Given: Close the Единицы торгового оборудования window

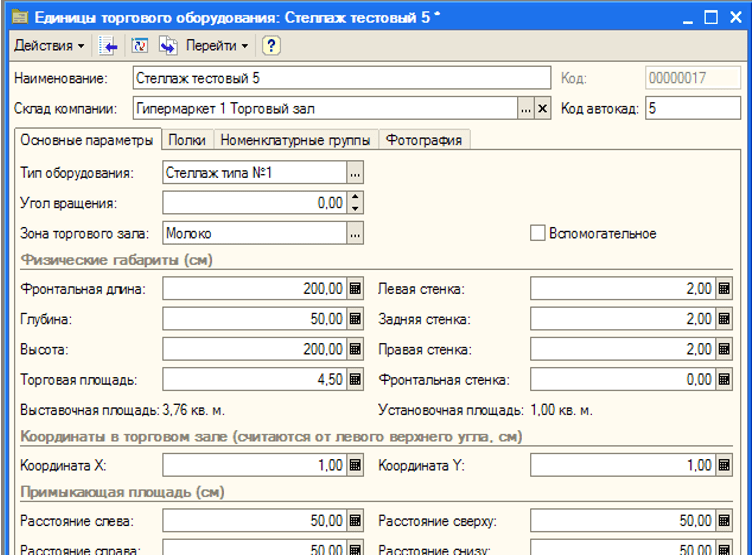Looking at the screenshot, I should 736,18.
